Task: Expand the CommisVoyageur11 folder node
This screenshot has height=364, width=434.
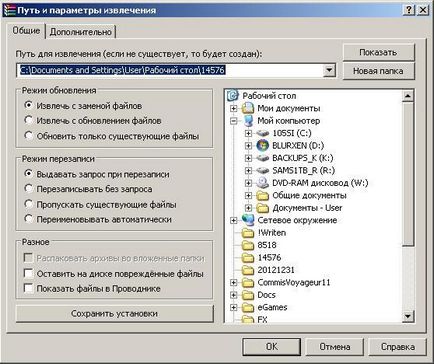Action: click(x=234, y=283)
